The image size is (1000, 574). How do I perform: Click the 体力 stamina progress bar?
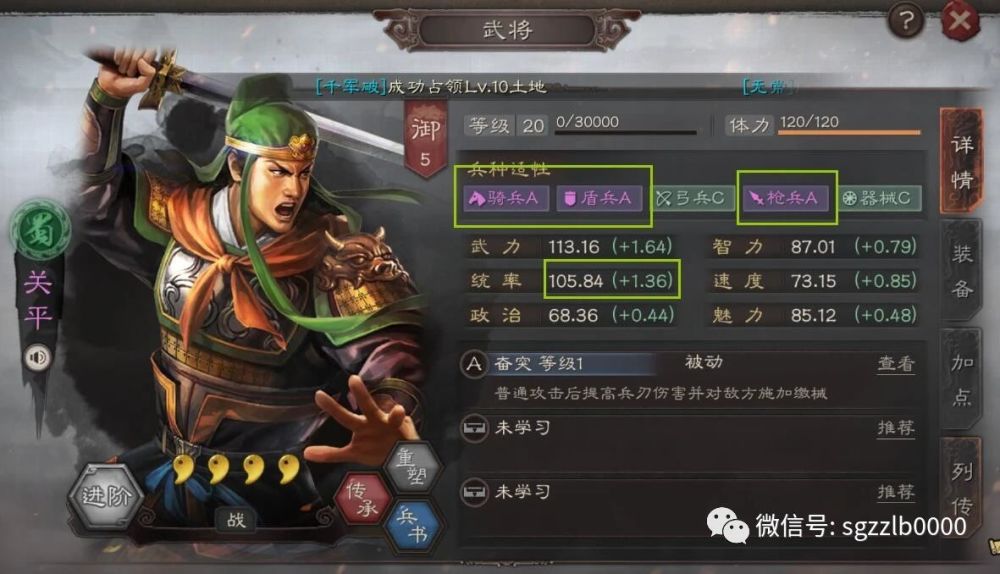coord(849,133)
